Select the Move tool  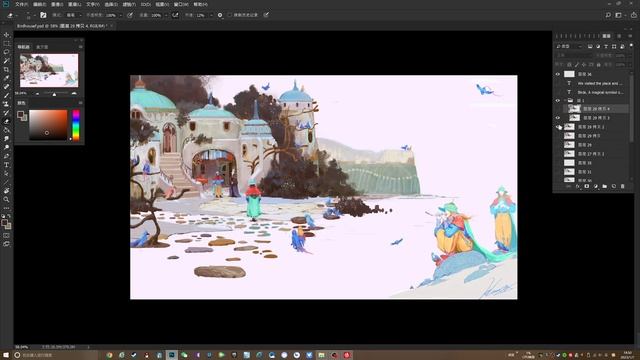coord(6,35)
